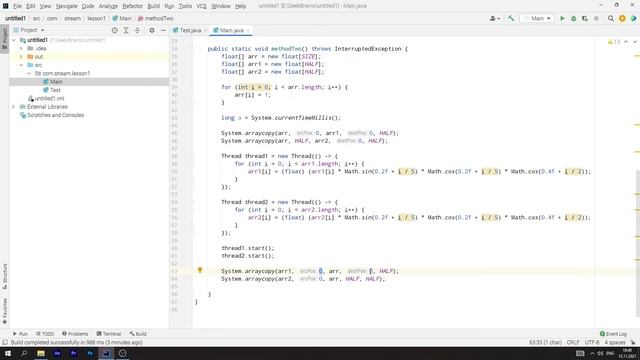Open the Run tool window button
This screenshot has width=640, height=360.
click(x=20, y=334)
